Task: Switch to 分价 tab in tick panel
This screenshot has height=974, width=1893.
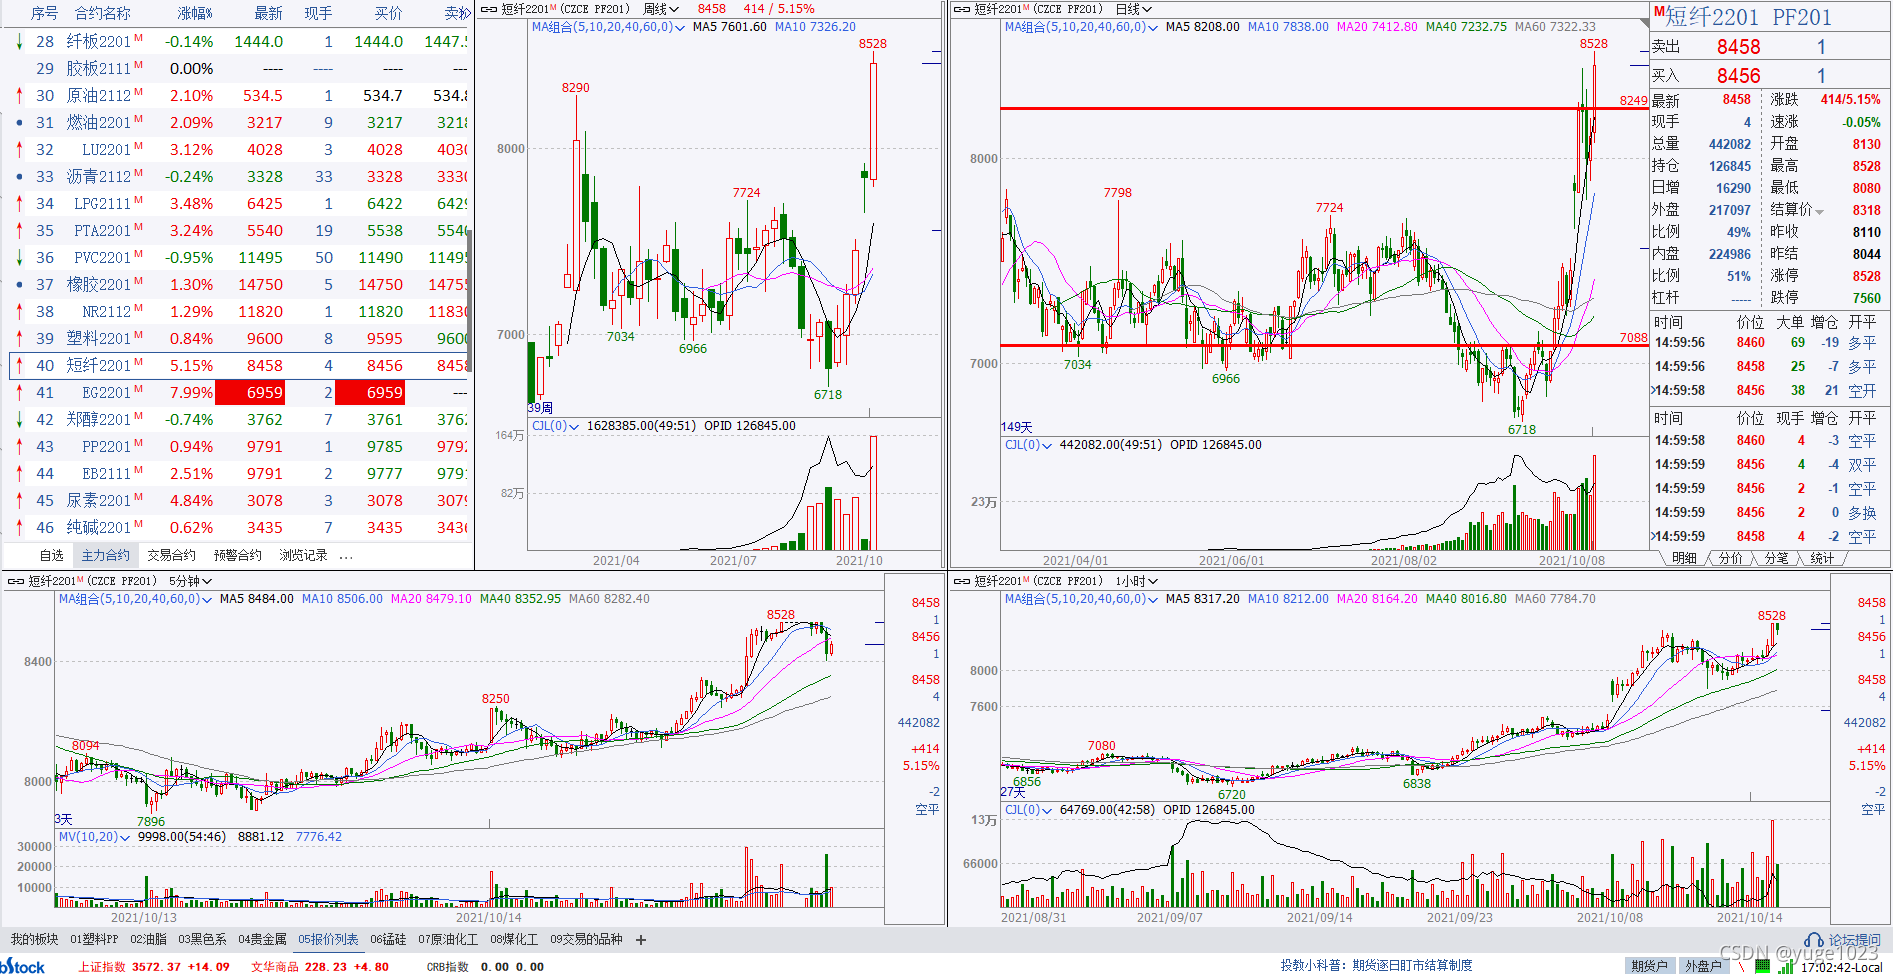Action: [1731, 559]
